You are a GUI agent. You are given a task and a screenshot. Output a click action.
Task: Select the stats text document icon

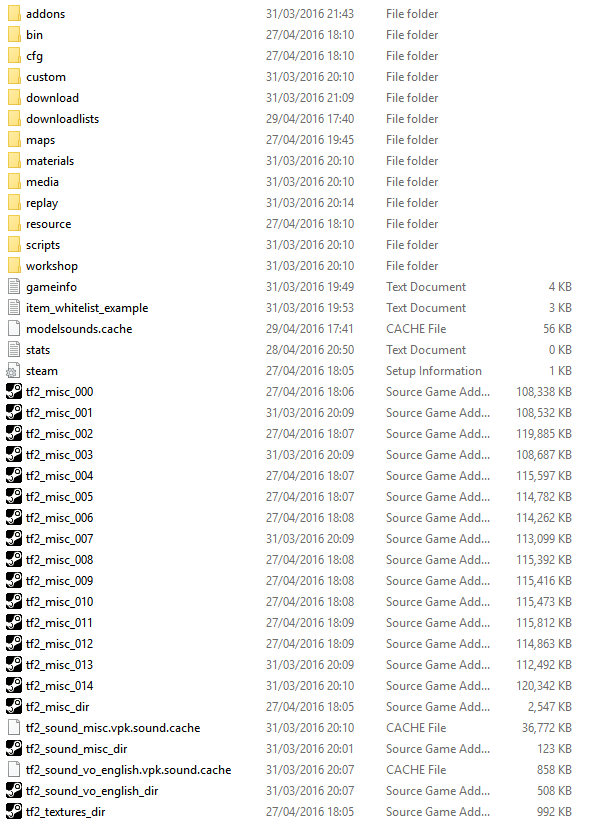click(14, 350)
